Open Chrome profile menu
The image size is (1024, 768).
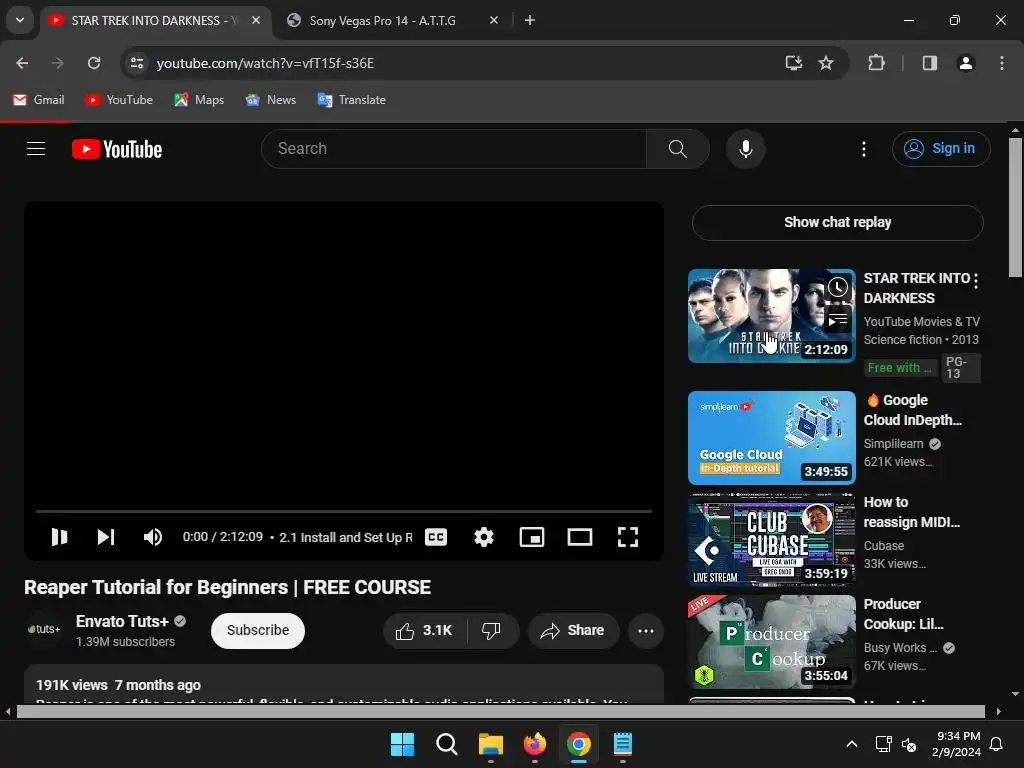965,63
